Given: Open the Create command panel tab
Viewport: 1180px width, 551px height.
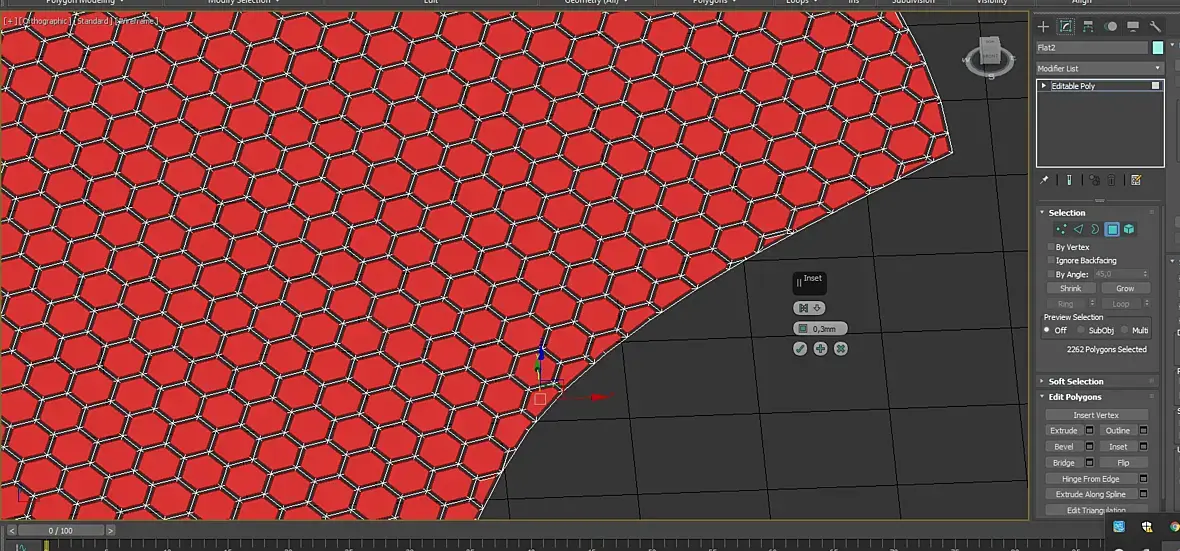Looking at the screenshot, I should 1043,26.
